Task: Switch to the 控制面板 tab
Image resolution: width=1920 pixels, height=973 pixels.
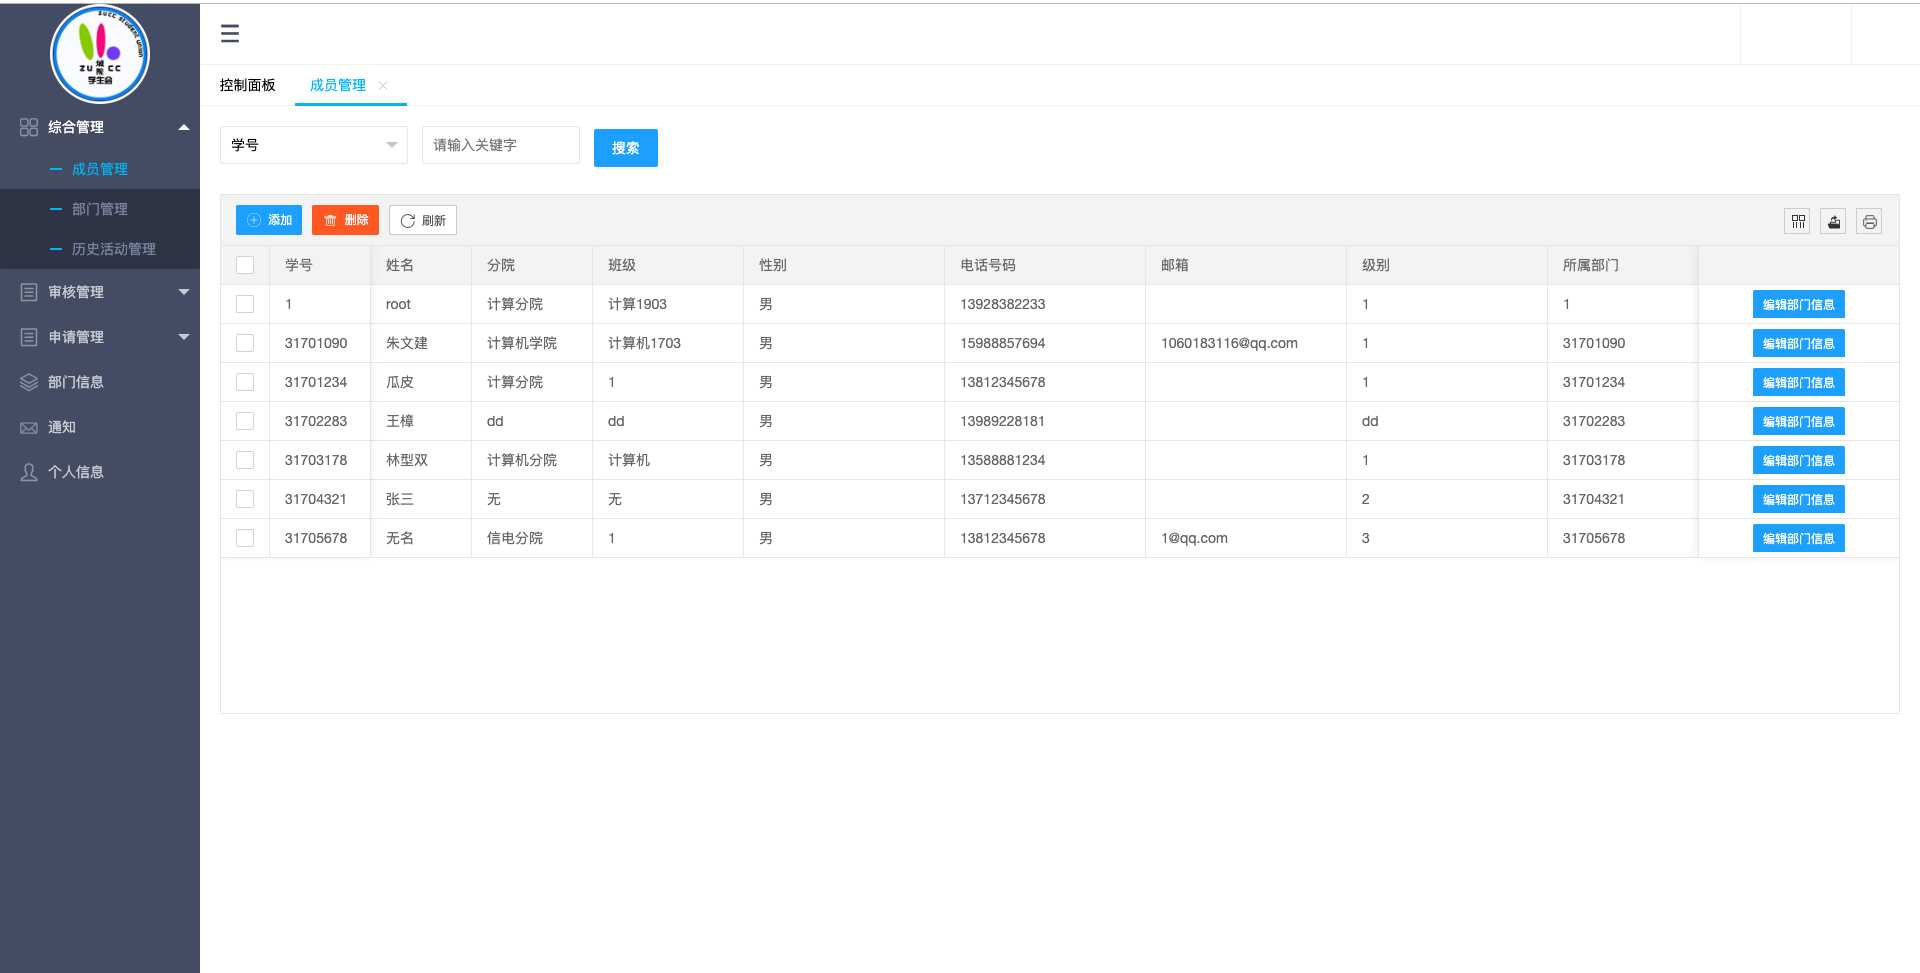Action: pyautogui.click(x=247, y=85)
